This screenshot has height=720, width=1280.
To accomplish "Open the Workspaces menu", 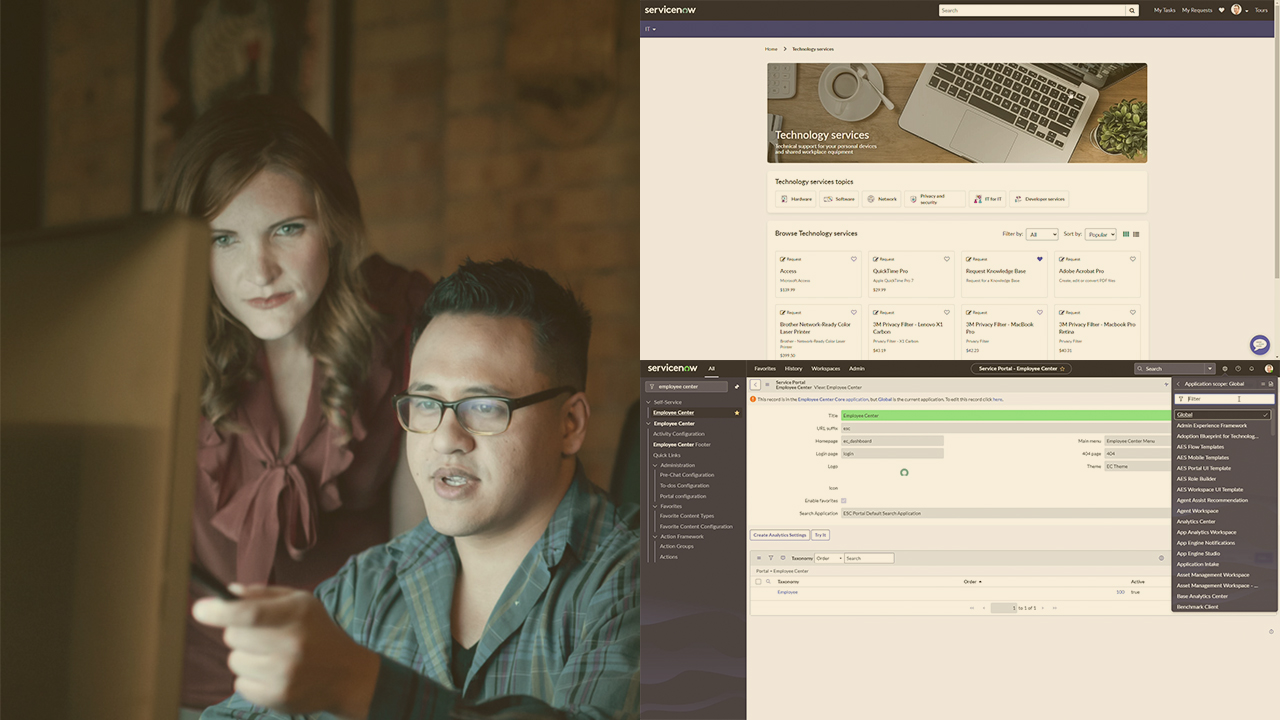I will [x=825, y=368].
